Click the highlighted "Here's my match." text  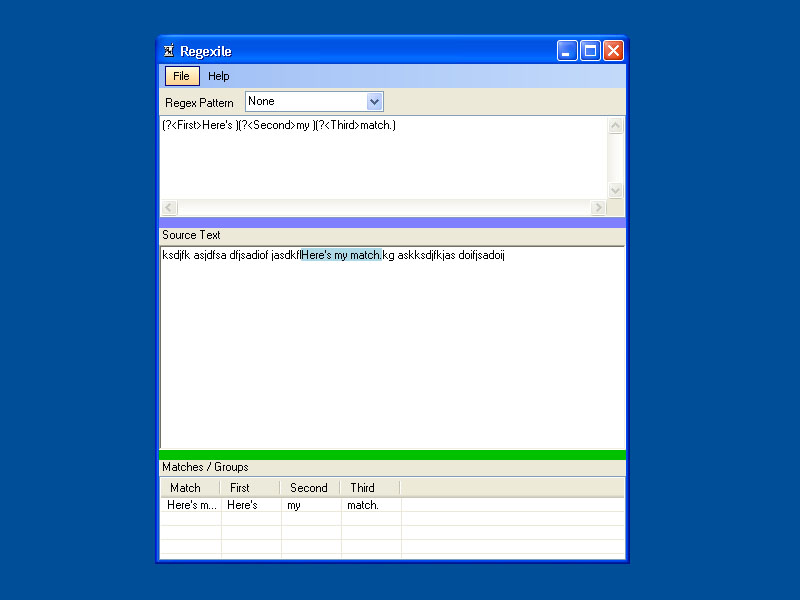pos(341,255)
